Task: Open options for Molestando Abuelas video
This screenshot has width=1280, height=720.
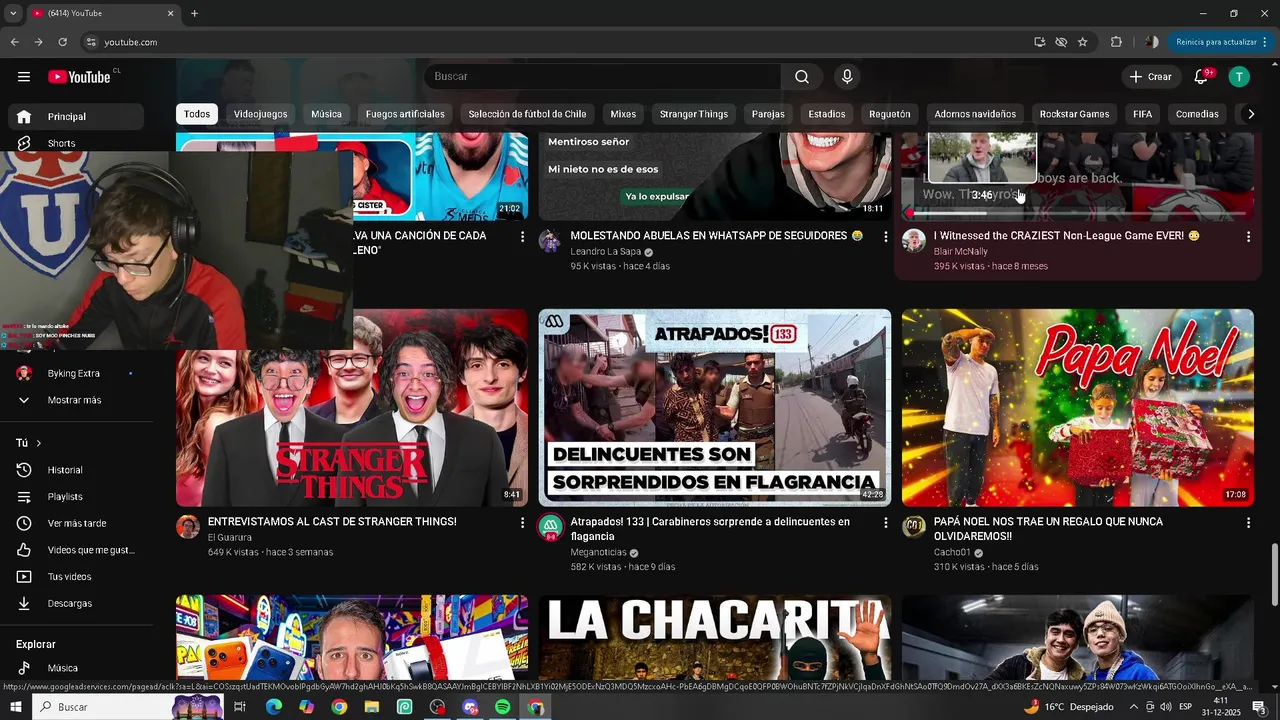Action: tap(885, 237)
